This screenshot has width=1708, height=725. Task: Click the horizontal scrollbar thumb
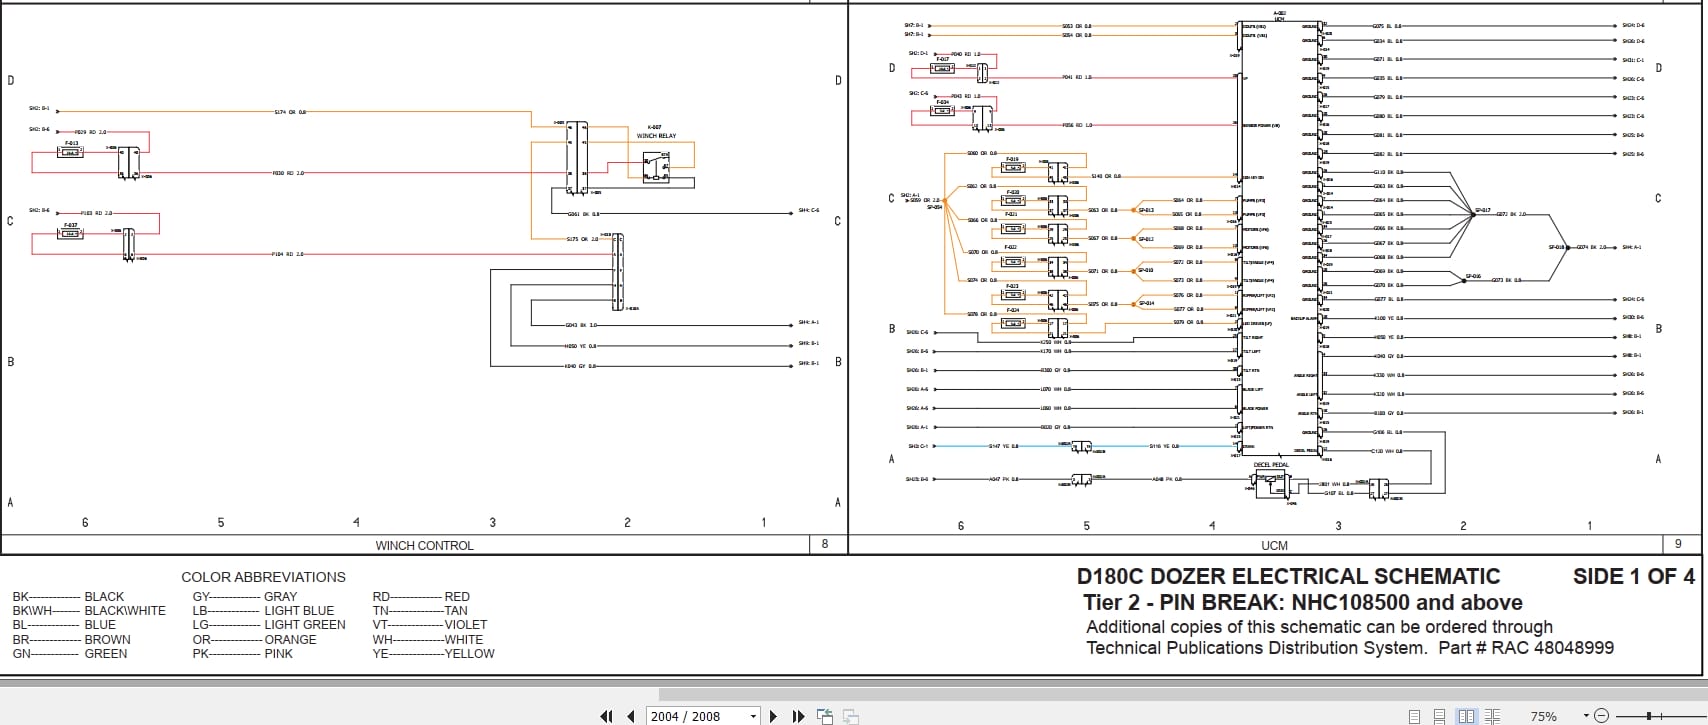(x=1180, y=694)
